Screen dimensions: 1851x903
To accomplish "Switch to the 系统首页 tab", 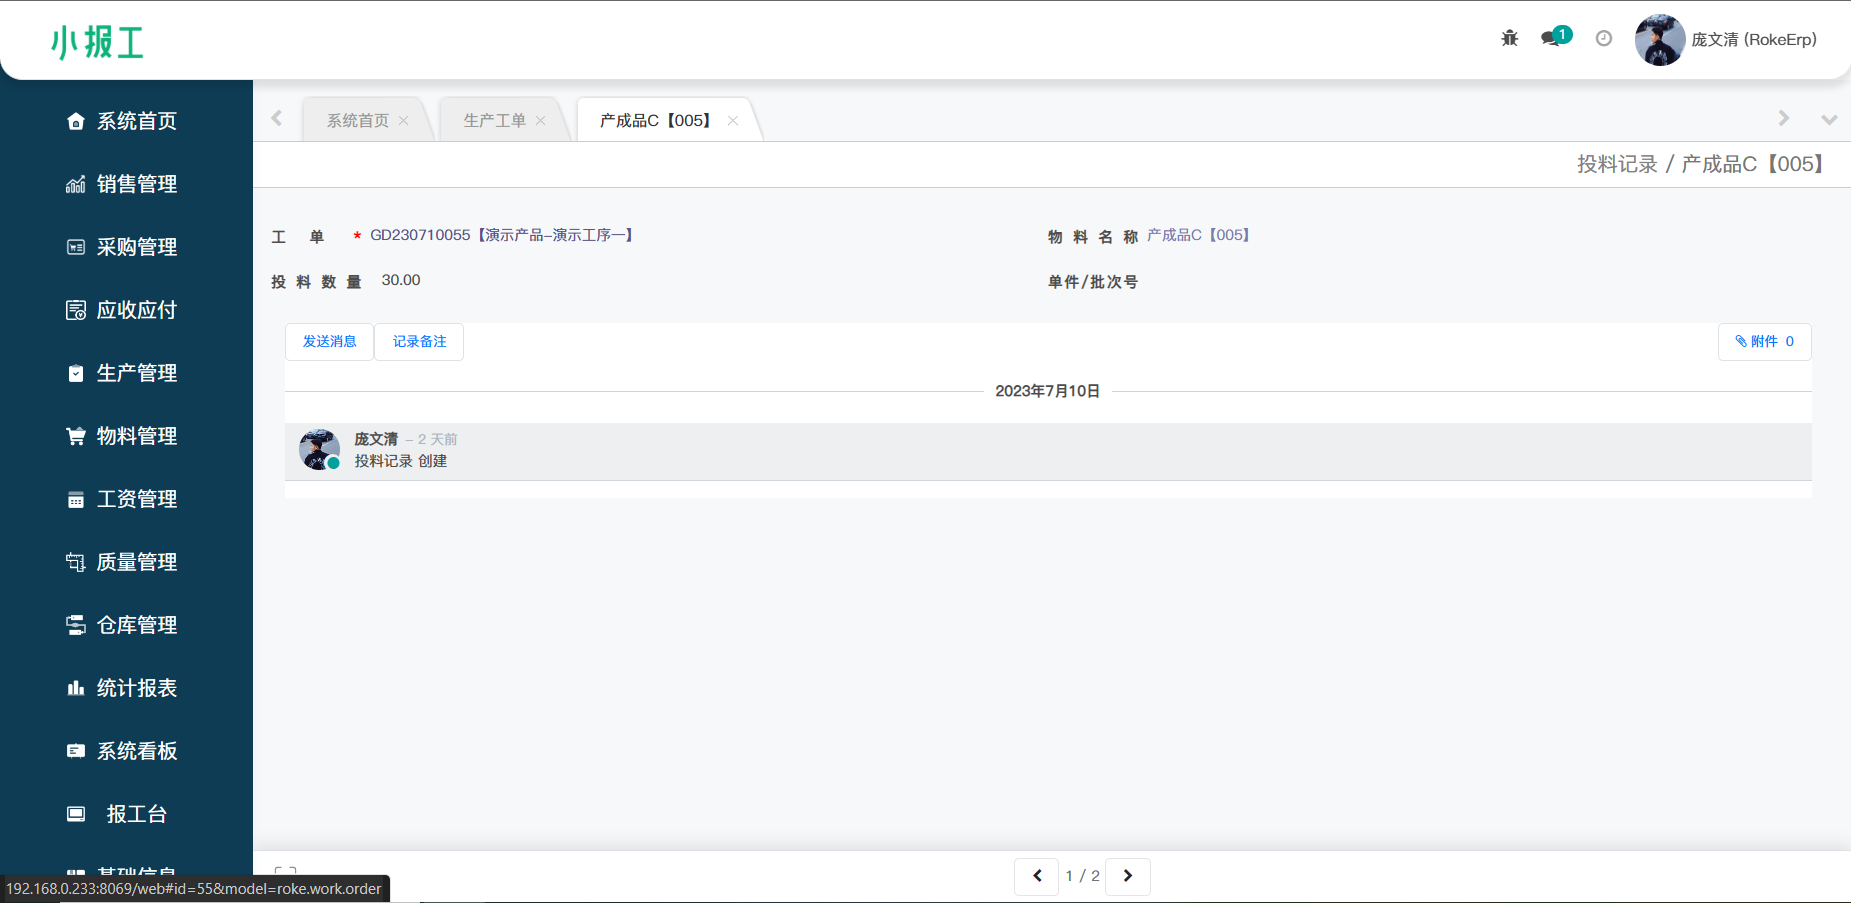I will pos(357,121).
